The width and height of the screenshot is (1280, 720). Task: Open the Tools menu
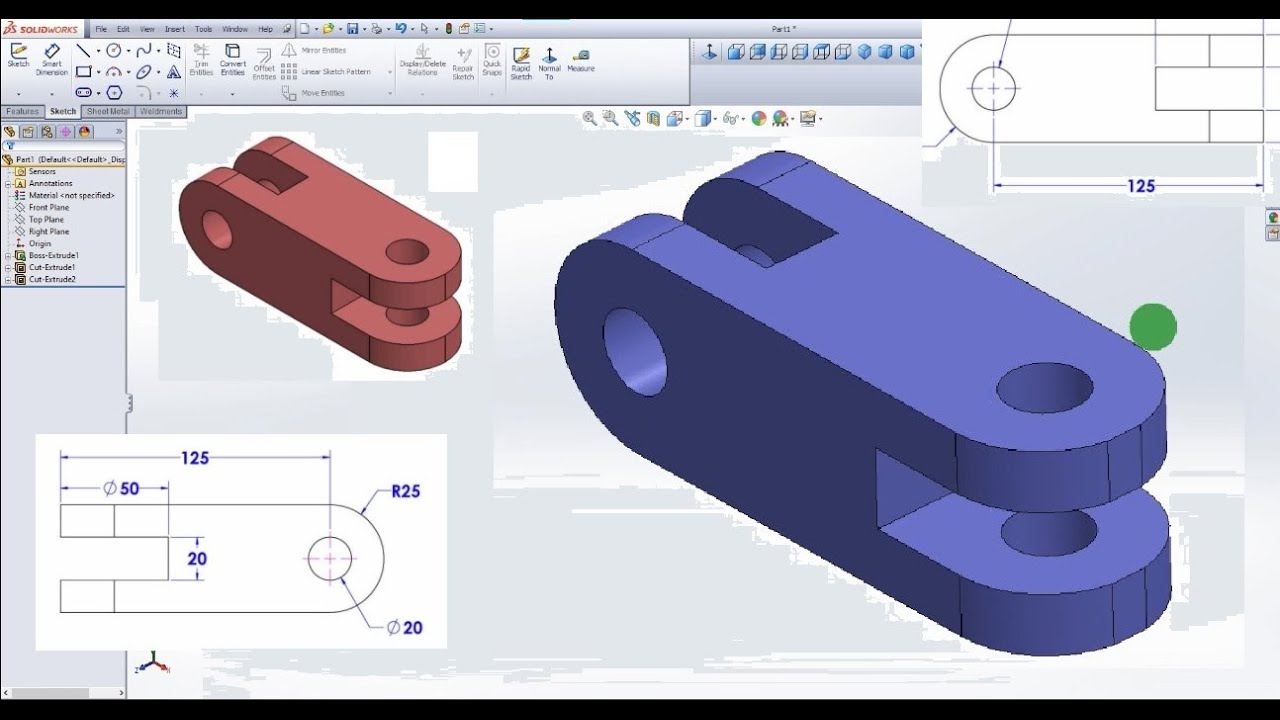pyautogui.click(x=203, y=29)
